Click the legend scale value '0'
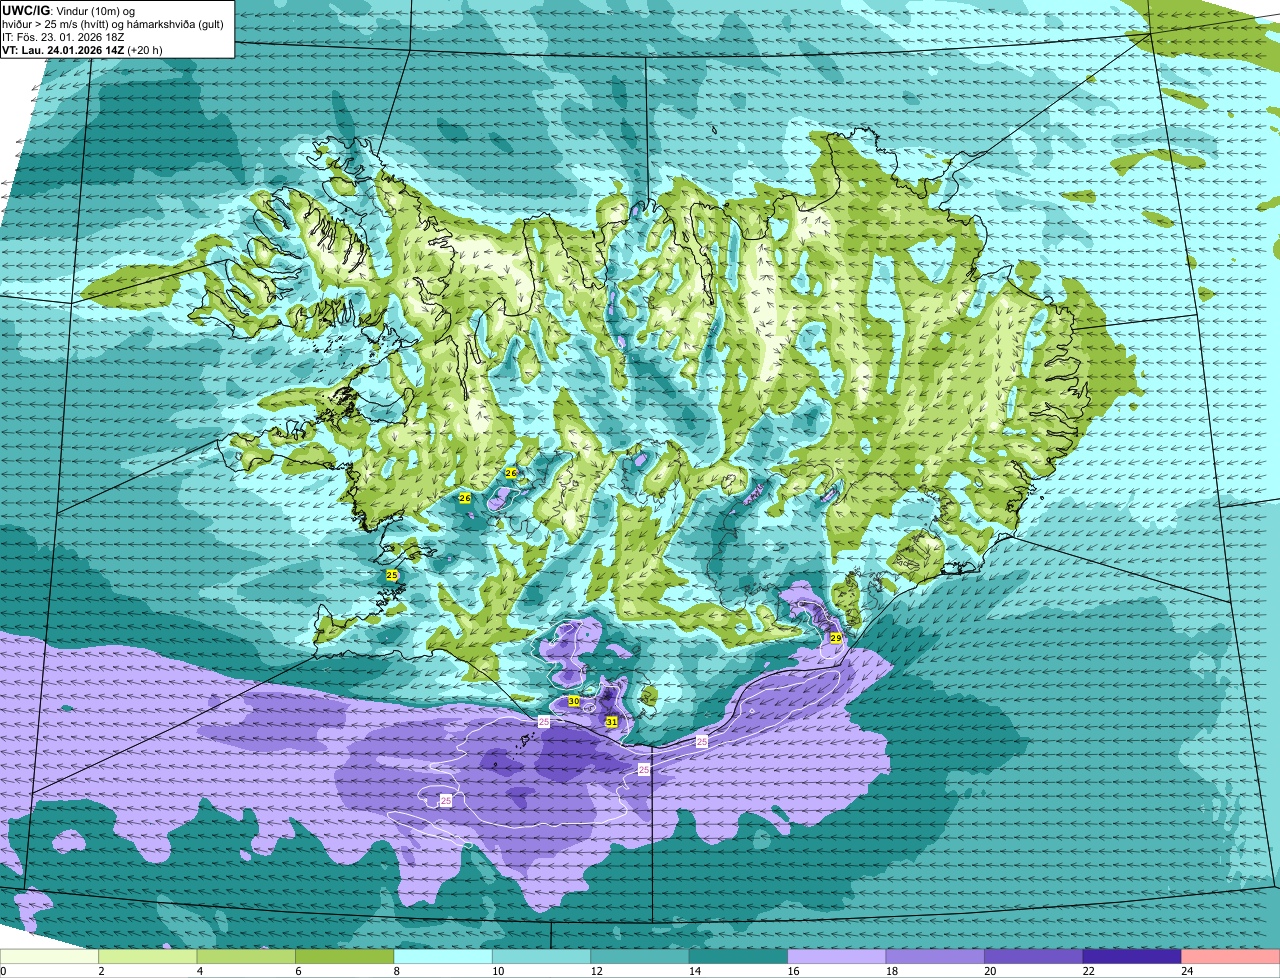The height and width of the screenshot is (978, 1280). click(x=3, y=971)
